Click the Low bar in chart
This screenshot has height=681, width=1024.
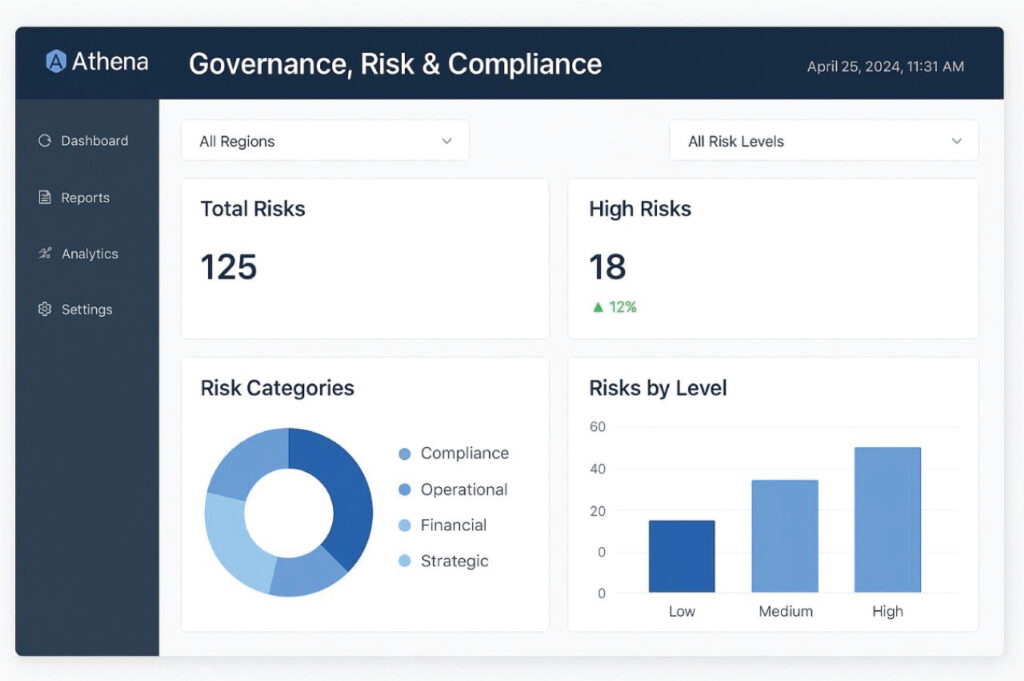[682, 556]
